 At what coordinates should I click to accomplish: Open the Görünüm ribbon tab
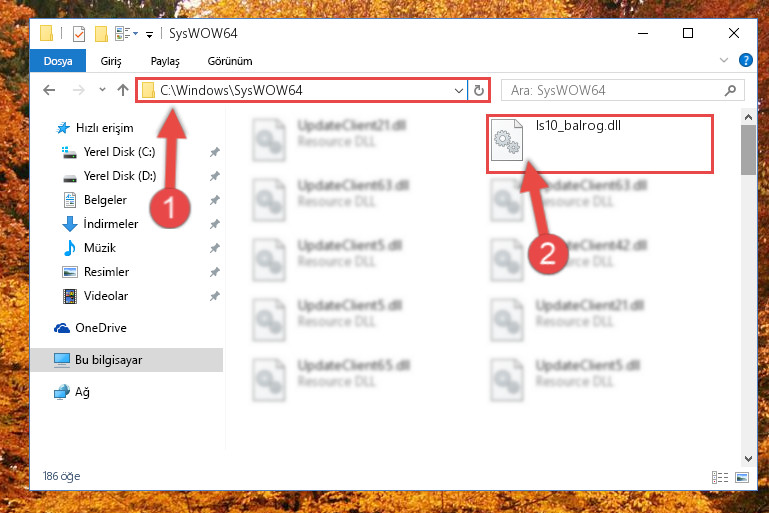click(230, 61)
